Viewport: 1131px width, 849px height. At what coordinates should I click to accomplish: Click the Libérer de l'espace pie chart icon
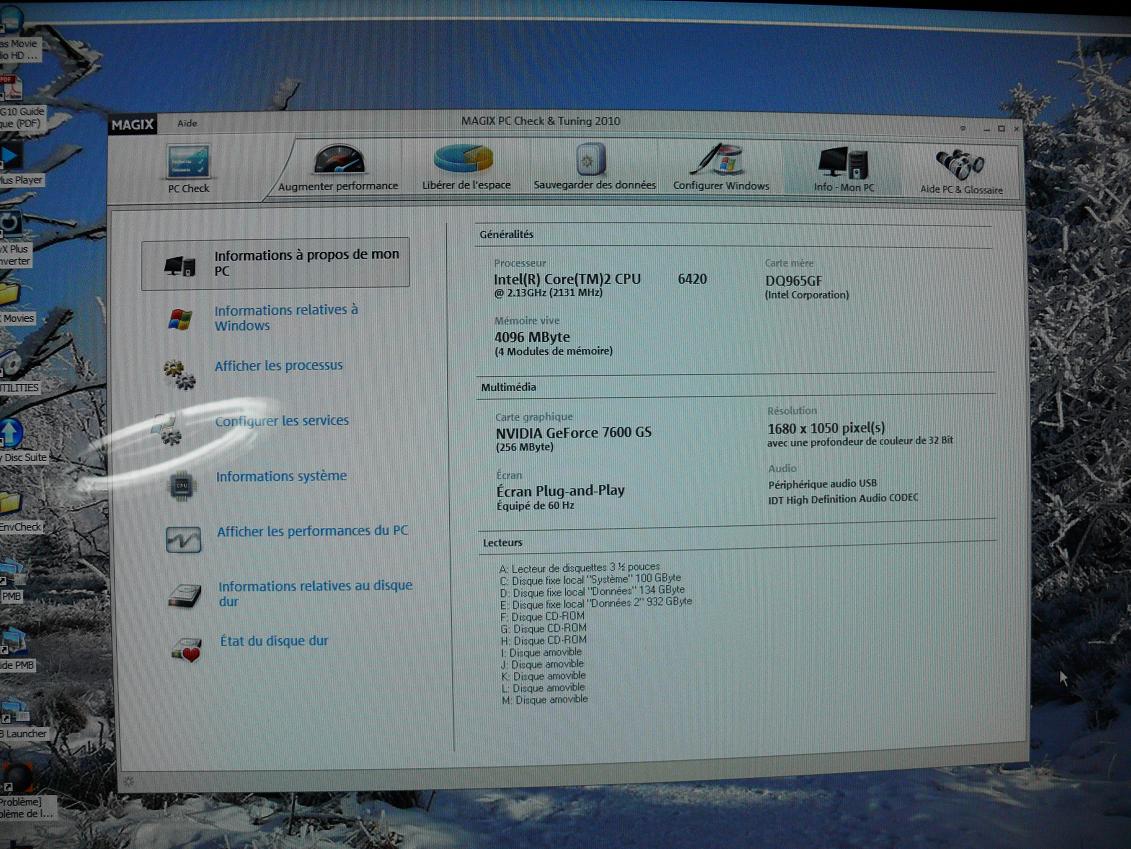coord(463,158)
